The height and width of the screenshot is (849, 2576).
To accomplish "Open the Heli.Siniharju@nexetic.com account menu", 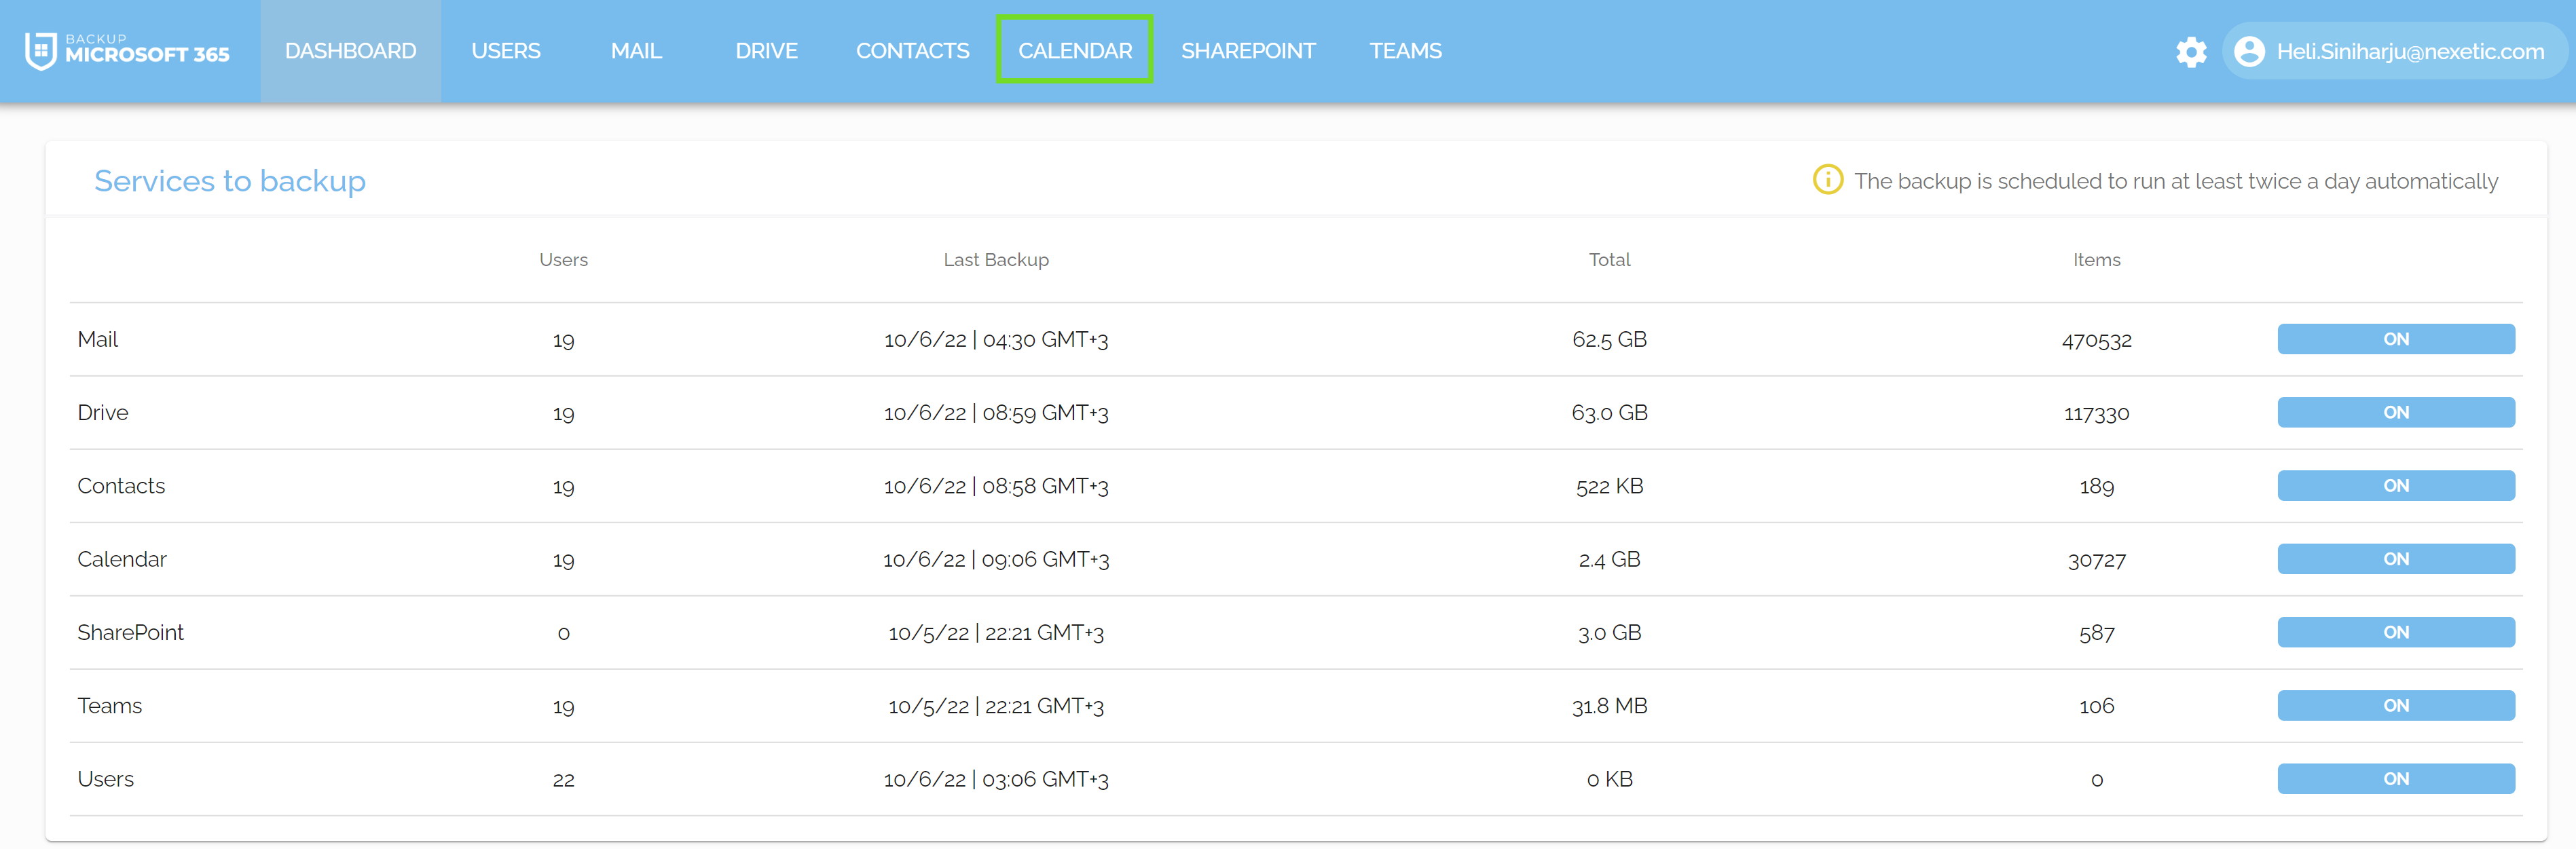I will click(2409, 52).
